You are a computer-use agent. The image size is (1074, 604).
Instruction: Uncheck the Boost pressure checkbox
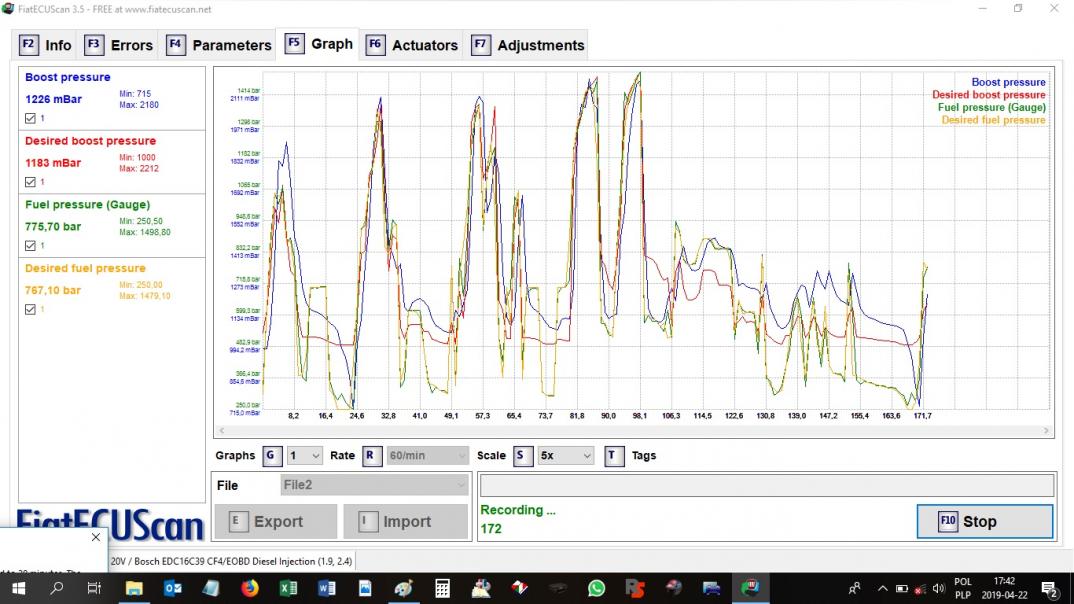(30, 118)
